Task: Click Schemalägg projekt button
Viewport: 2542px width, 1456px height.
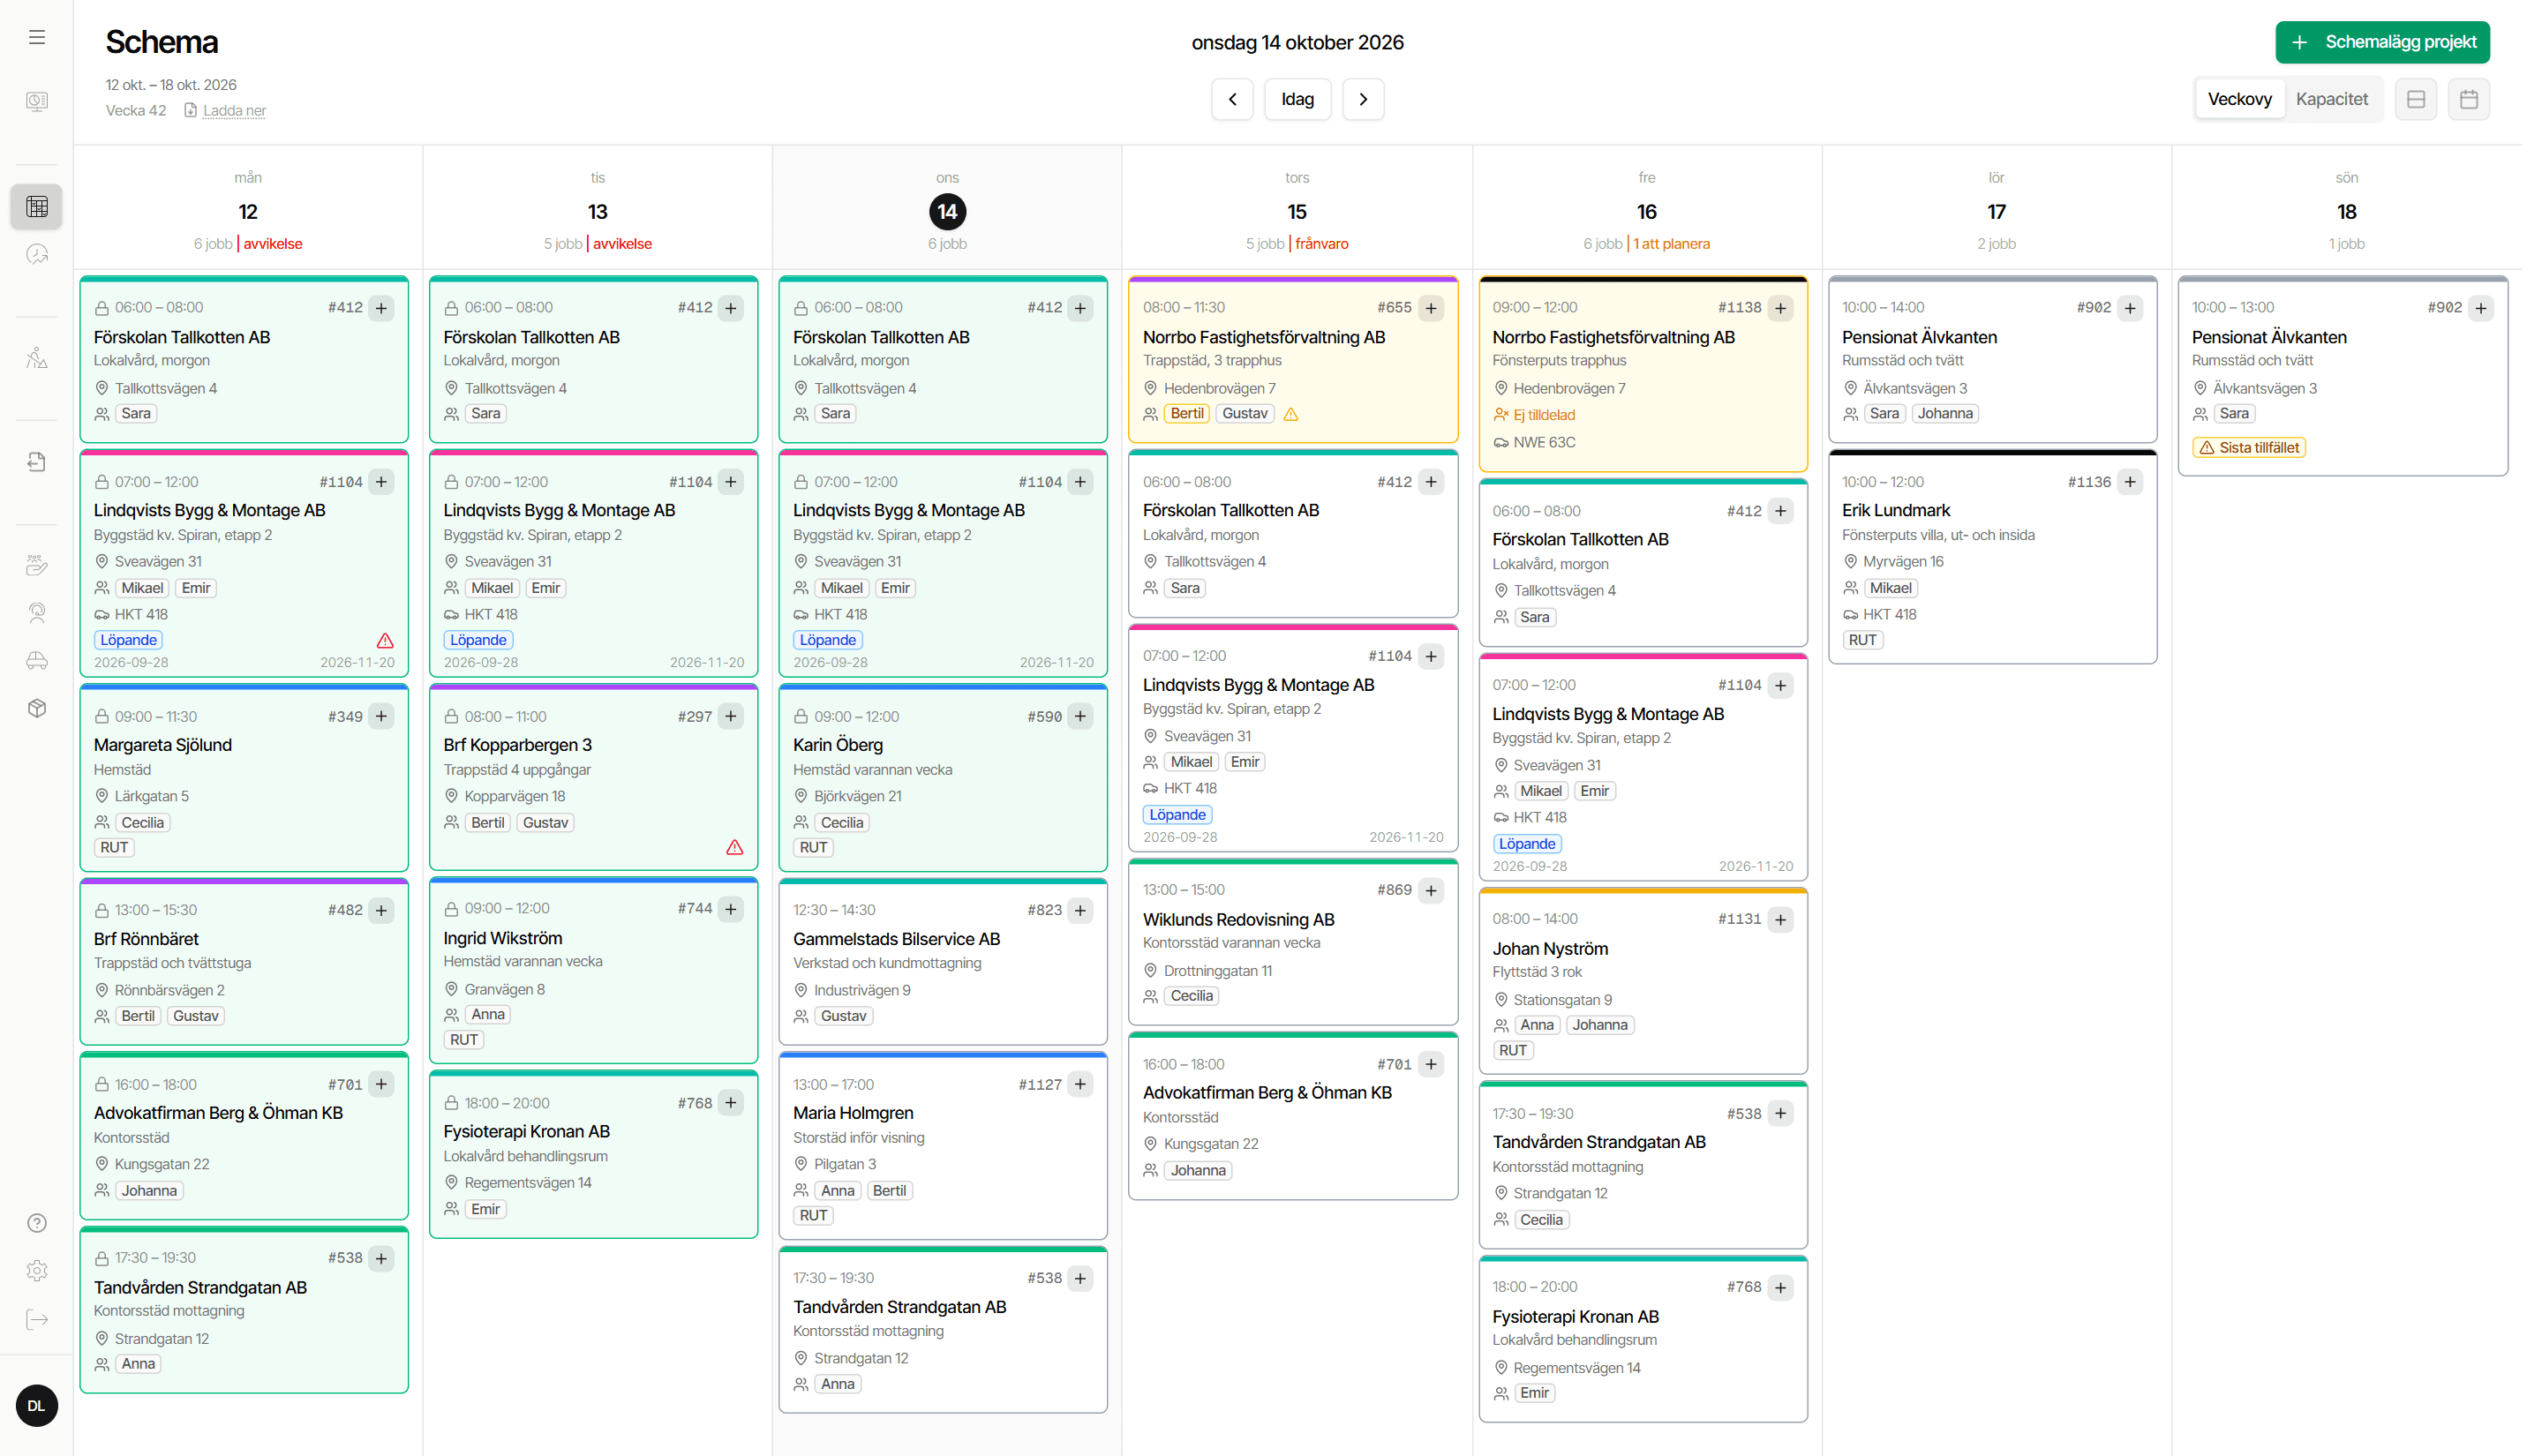Action: (x=2383, y=42)
